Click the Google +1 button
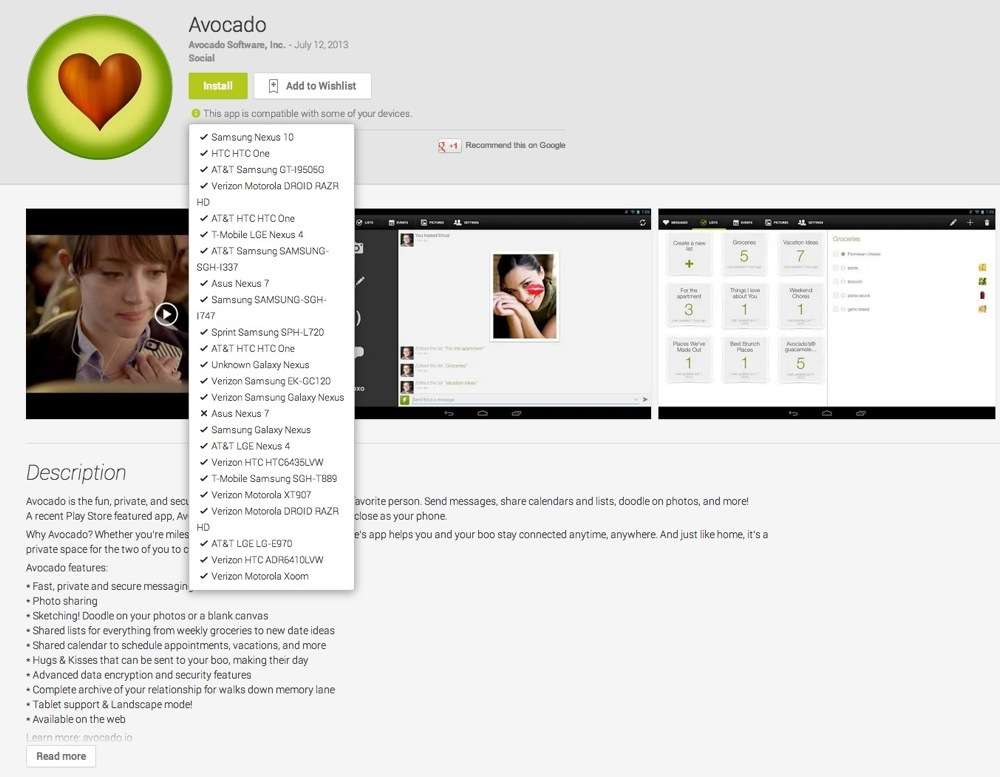Image resolution: width=1000 pixels, height=777 pixels. (449, 146)
